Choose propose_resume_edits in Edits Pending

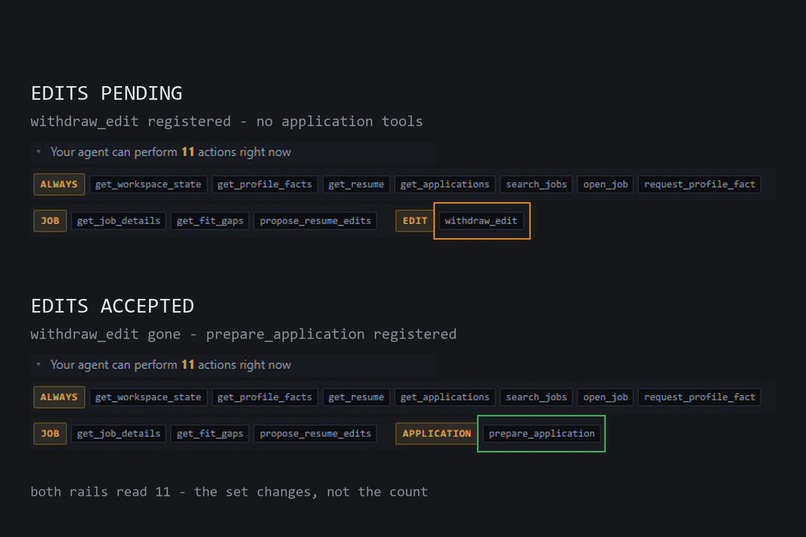pyautogui.click(x=315, y=220)
